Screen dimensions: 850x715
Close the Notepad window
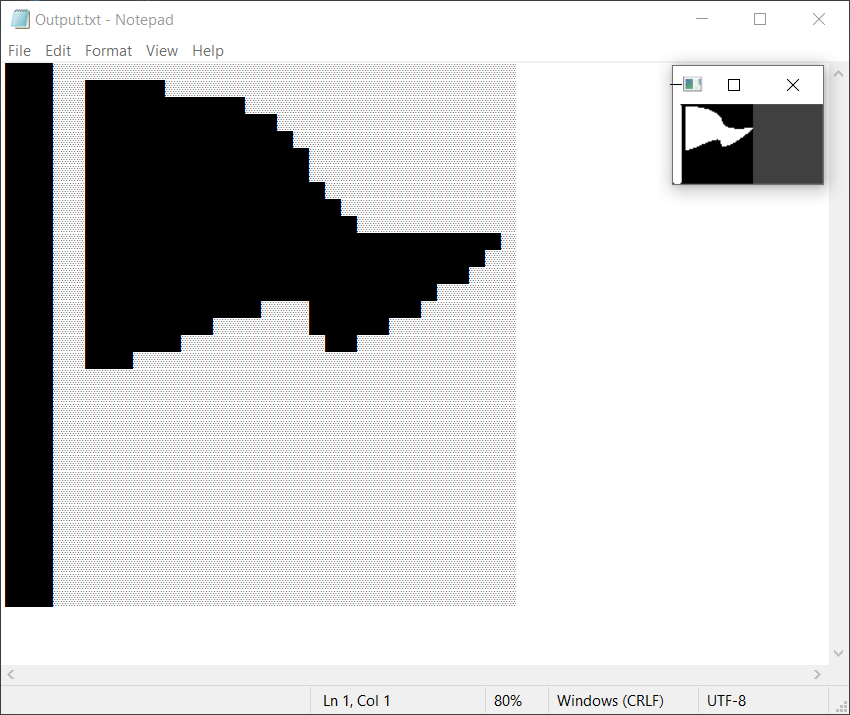point(819,19)
